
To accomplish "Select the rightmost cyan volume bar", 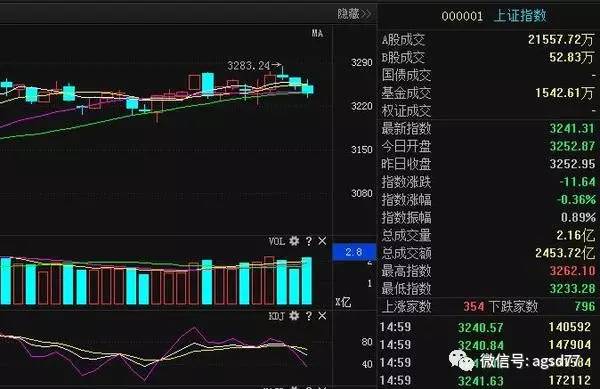I will tap(307, 281).
